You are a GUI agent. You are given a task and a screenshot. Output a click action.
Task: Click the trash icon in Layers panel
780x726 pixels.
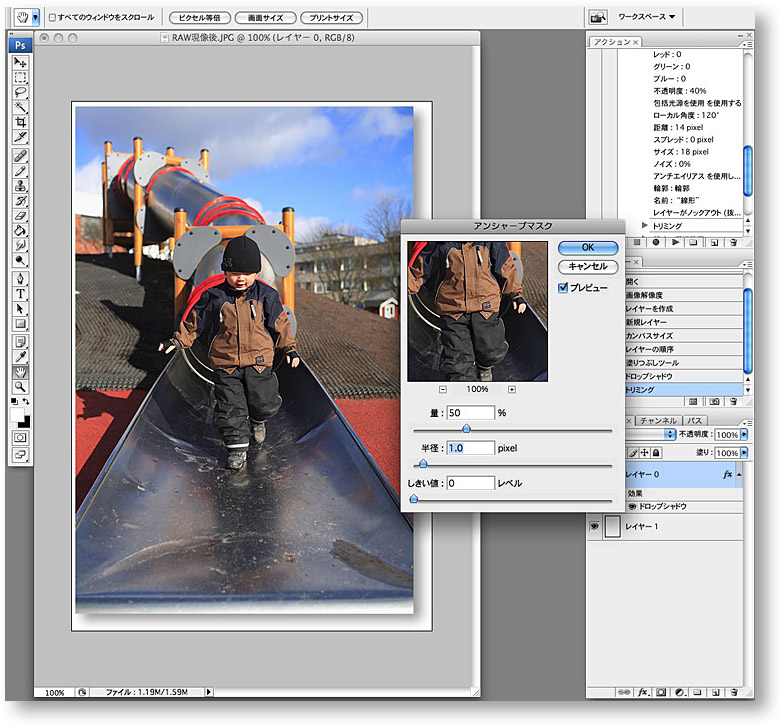point(733,691)
